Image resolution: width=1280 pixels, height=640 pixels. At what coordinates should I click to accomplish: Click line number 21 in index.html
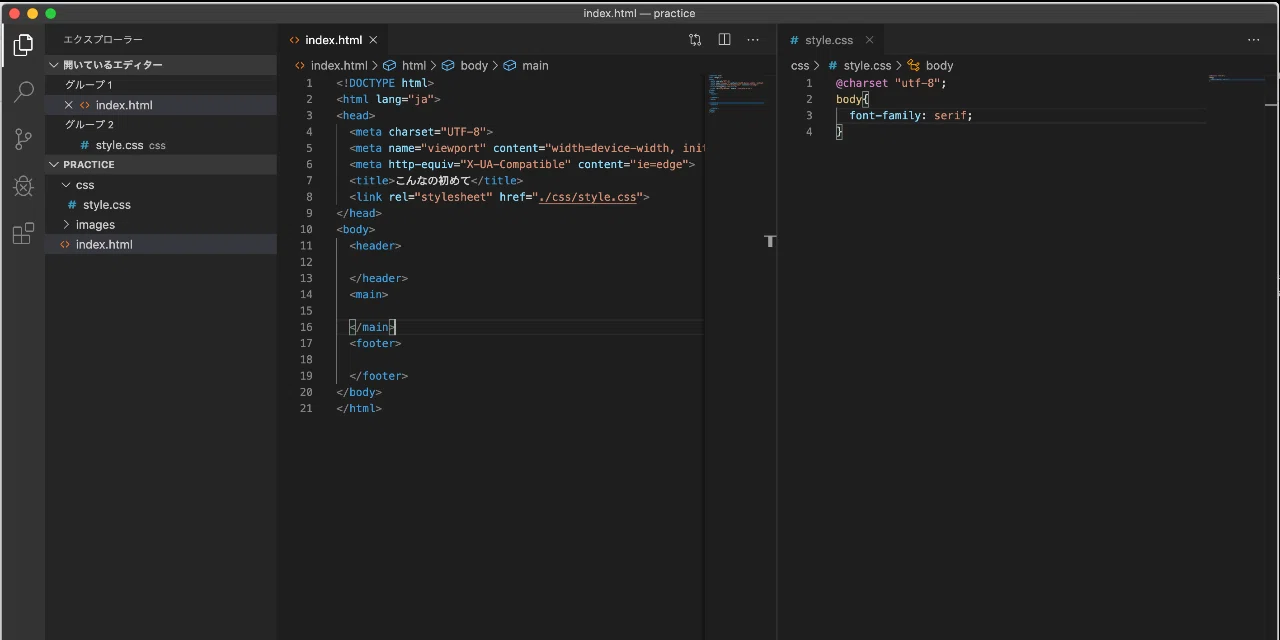(x=306, y=408)
